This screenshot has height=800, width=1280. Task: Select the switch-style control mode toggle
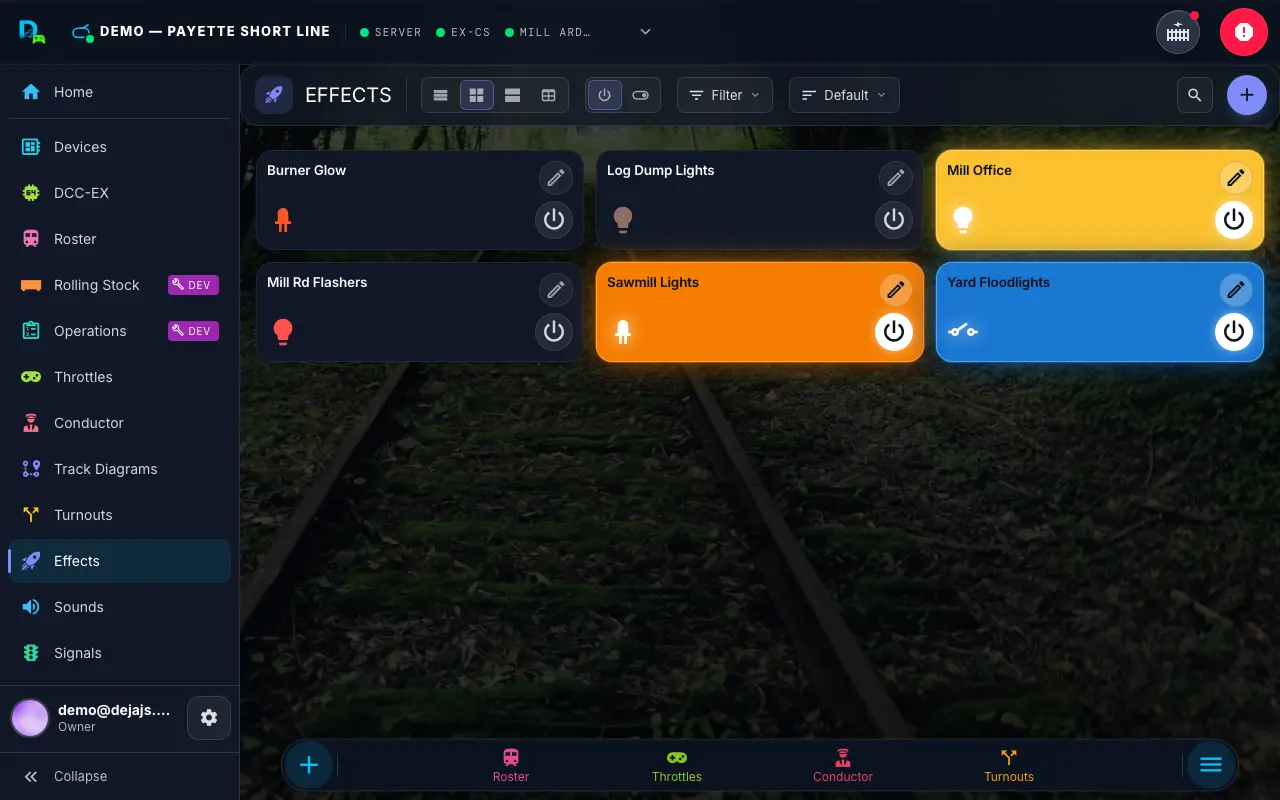pos(641,96)
